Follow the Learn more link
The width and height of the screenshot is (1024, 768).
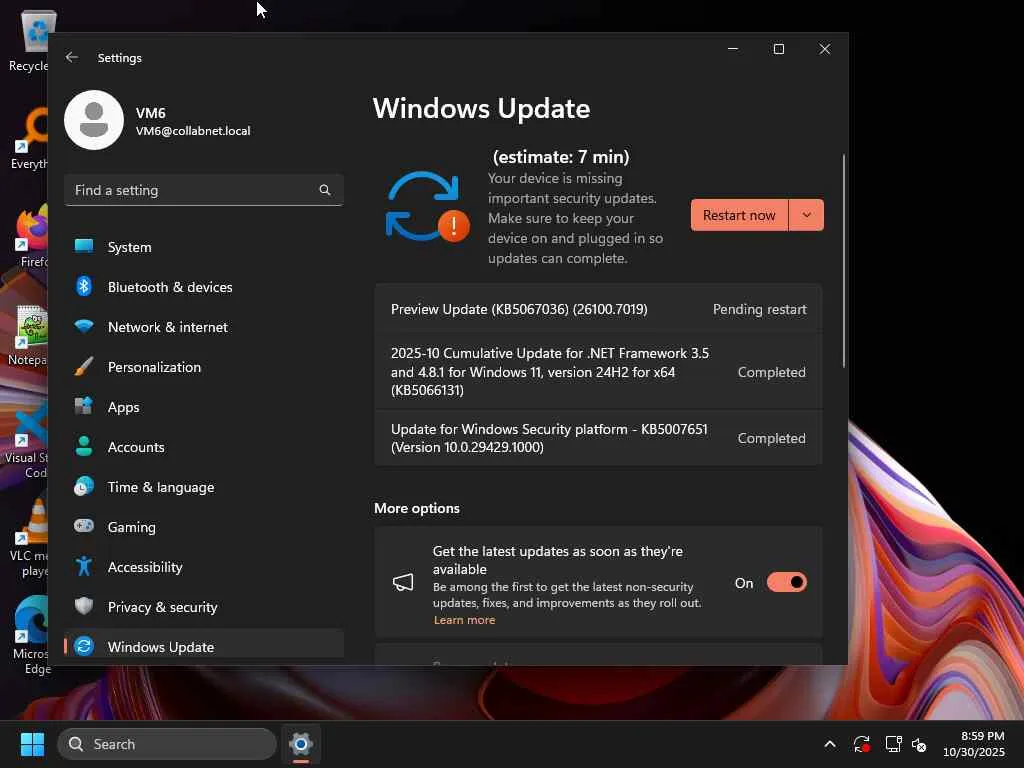click(x=464, y=620)
